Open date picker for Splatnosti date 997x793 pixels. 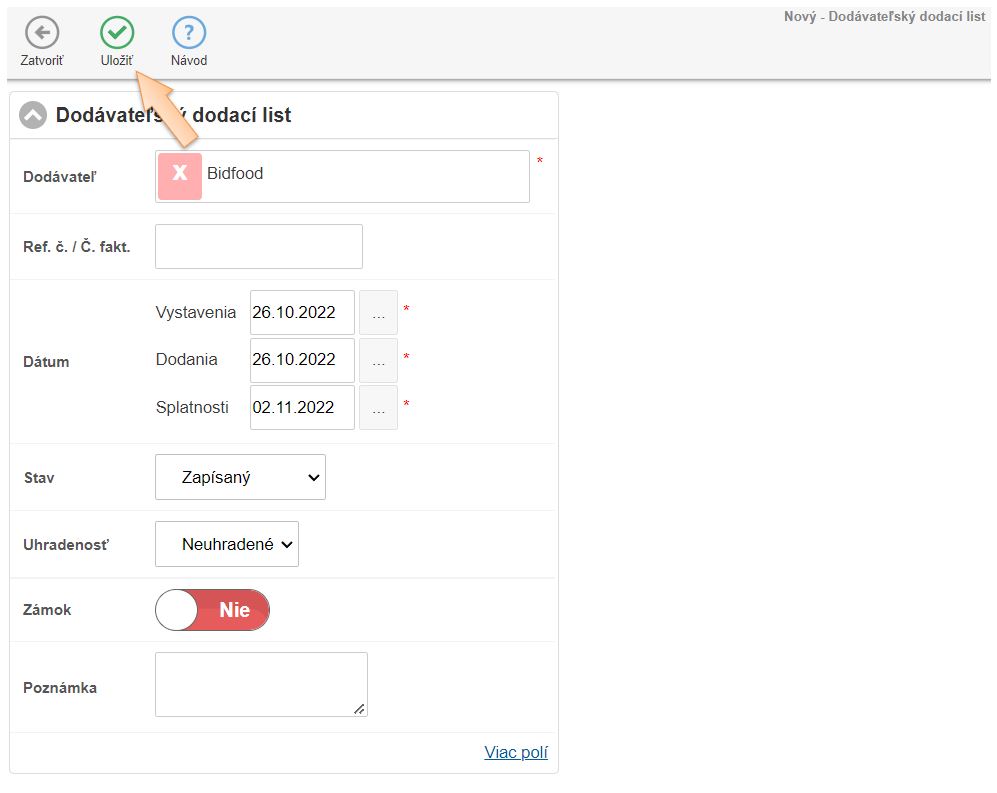(x=378, y=408)
